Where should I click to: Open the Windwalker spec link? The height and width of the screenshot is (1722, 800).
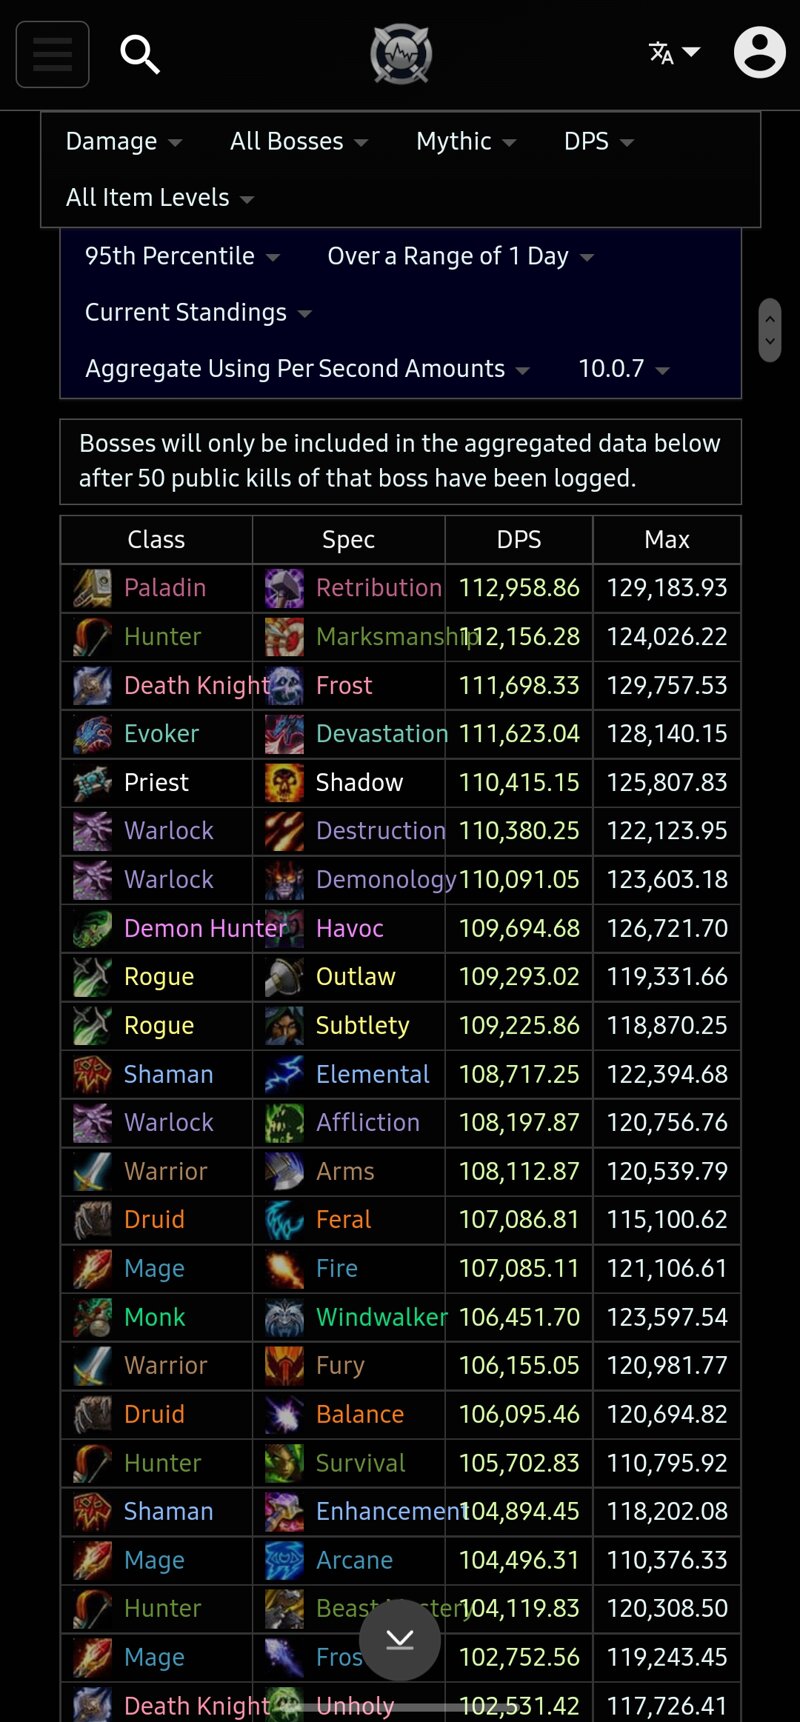(x=381, y=1318)
